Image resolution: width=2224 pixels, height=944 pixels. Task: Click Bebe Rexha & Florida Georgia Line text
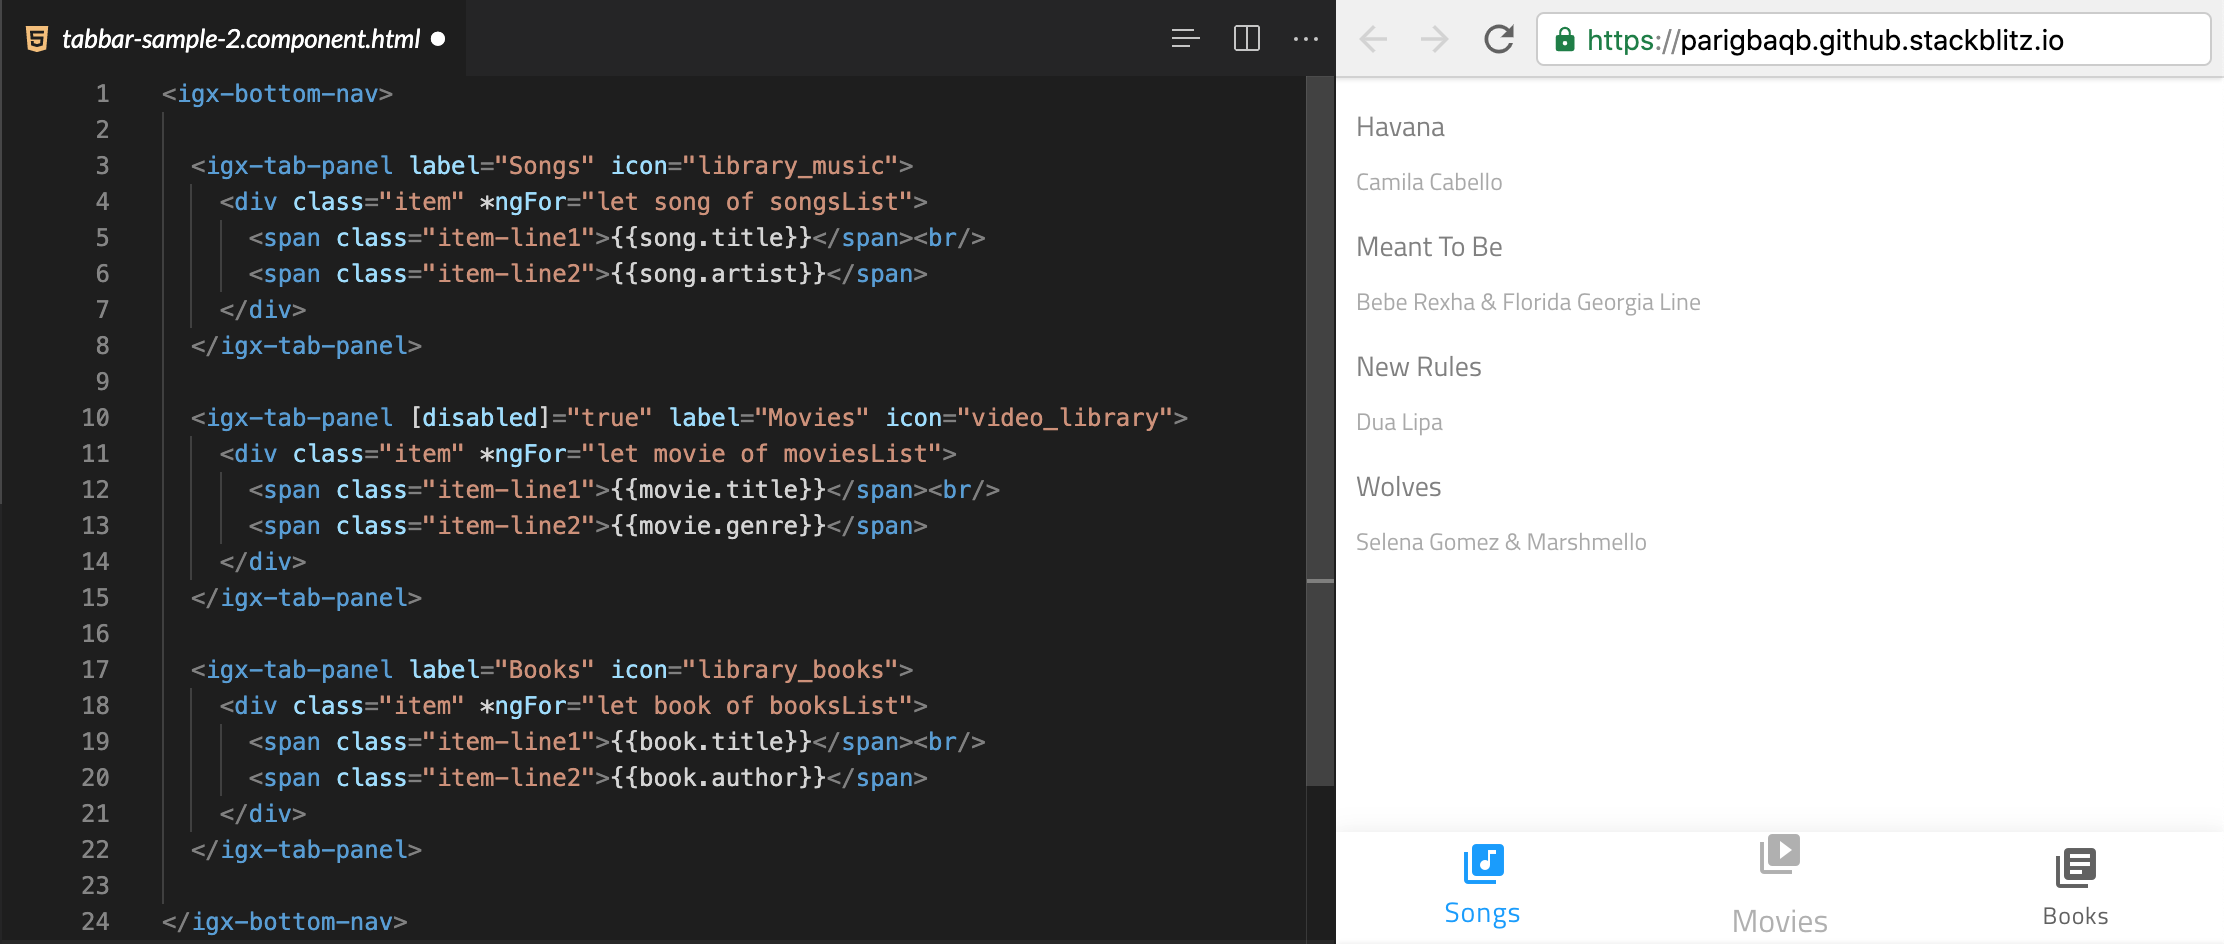[x=1528, y=302]
